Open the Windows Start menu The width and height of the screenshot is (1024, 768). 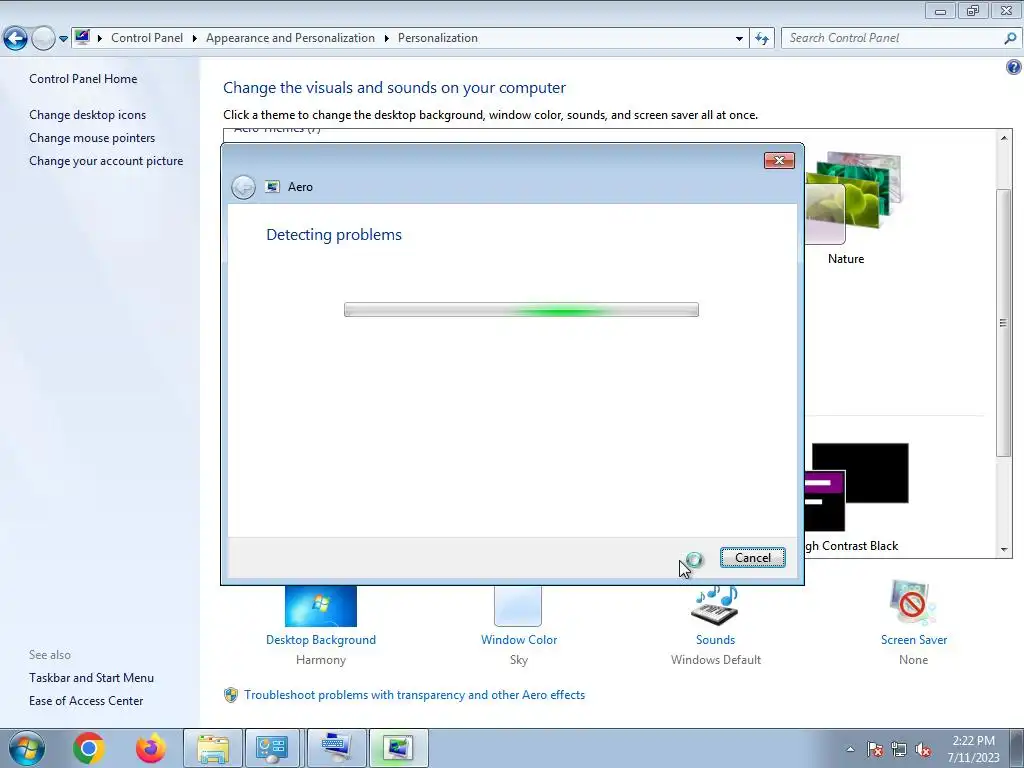pos(27,748)
